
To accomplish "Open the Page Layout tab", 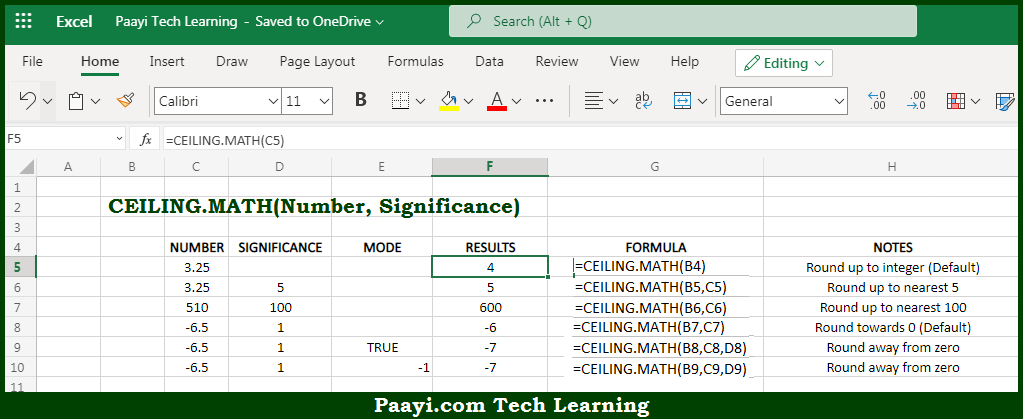I will tap(317, 61).
